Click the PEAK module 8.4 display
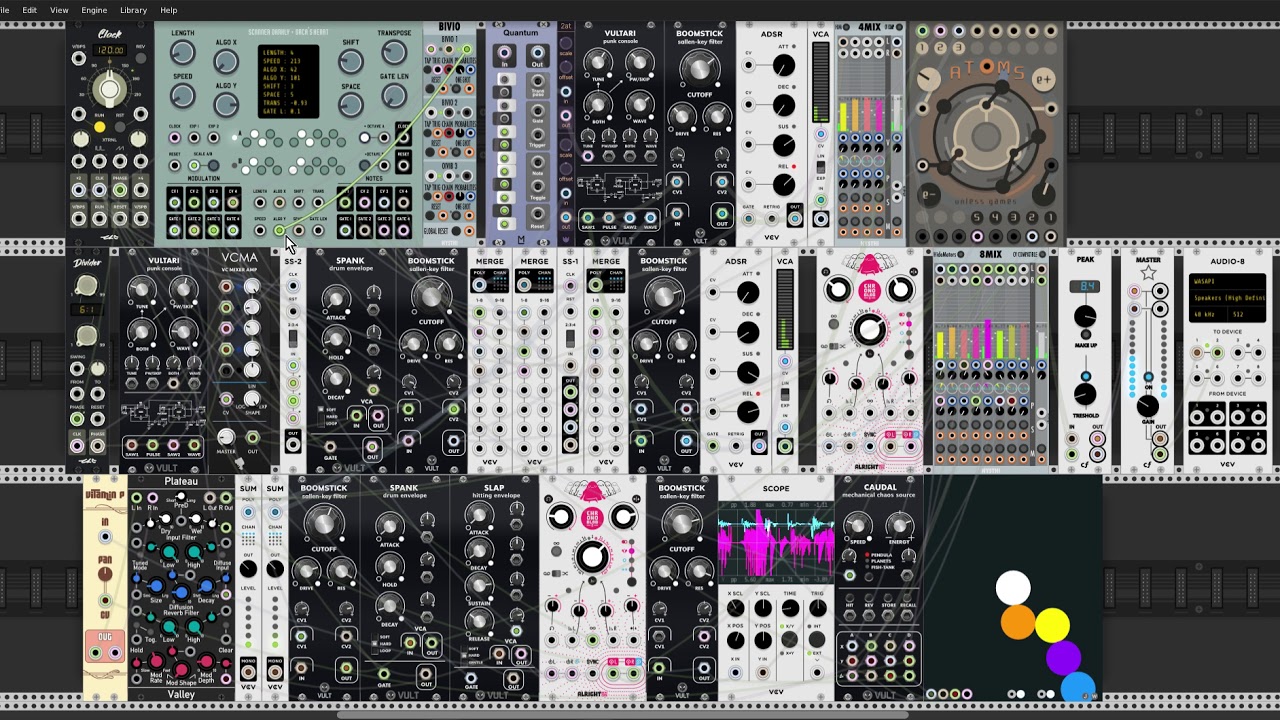This screenshot has height=720, width=1280. (x=1085, y=286)
